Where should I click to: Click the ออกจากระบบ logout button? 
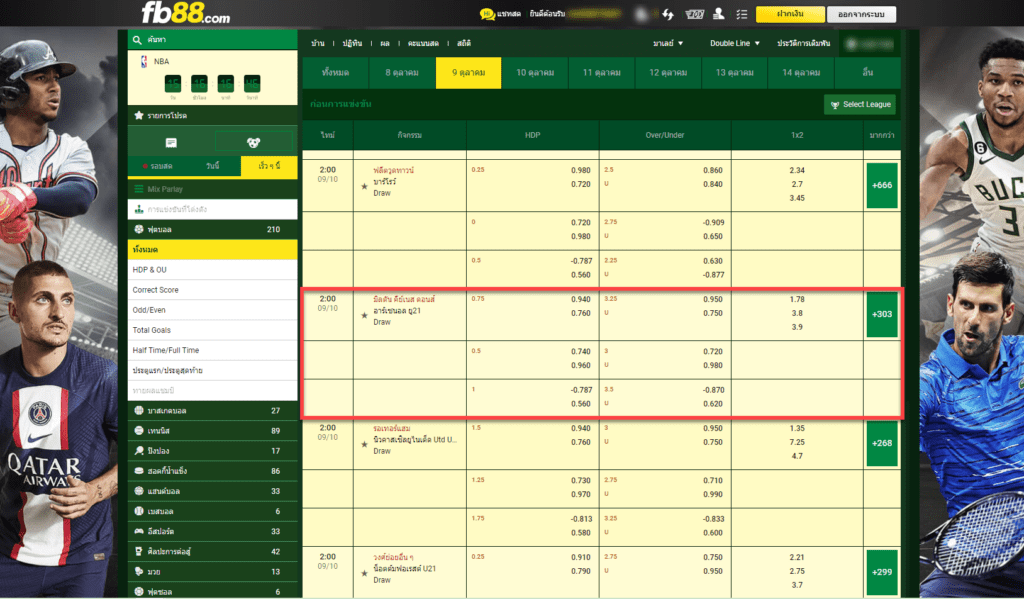(x=861, y=14)
